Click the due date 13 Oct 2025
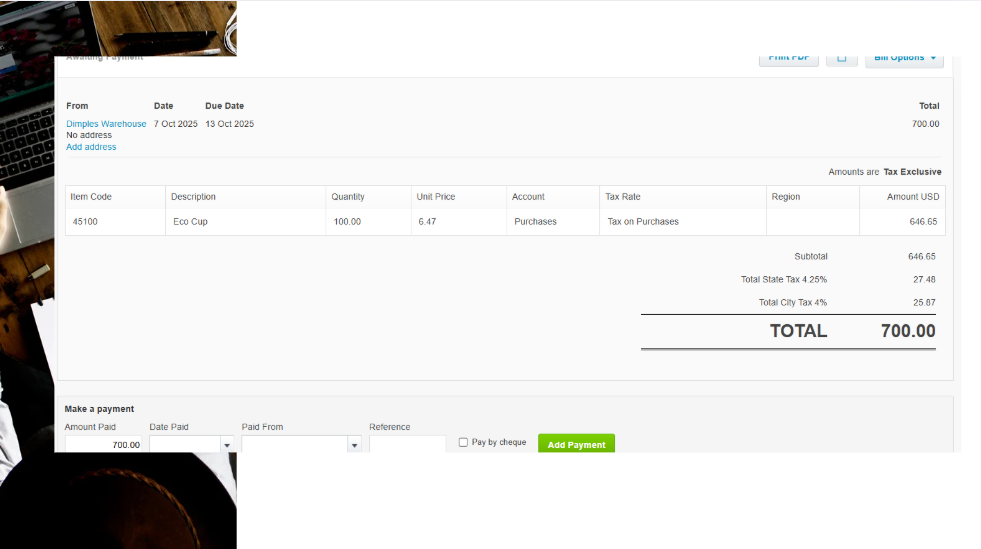The image size is (981, 549). tap(230, 124)
